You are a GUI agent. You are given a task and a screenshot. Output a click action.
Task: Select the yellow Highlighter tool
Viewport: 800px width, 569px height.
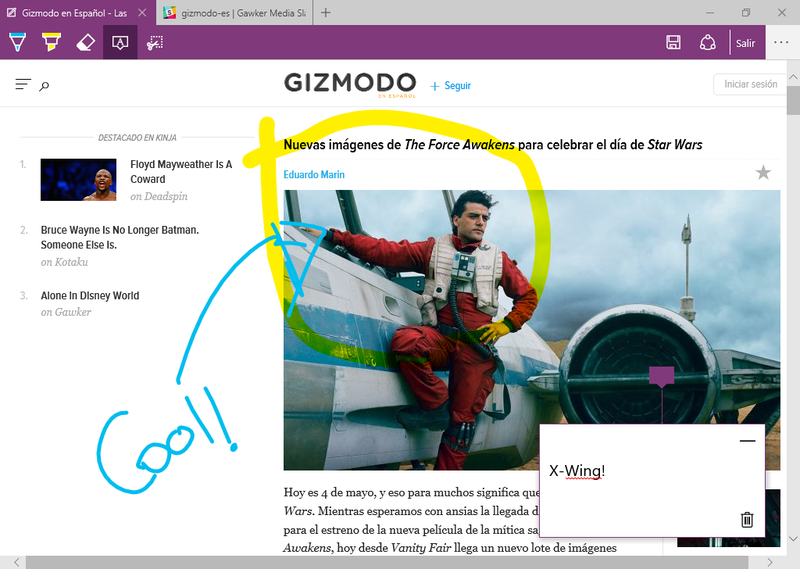click(51, 42)
